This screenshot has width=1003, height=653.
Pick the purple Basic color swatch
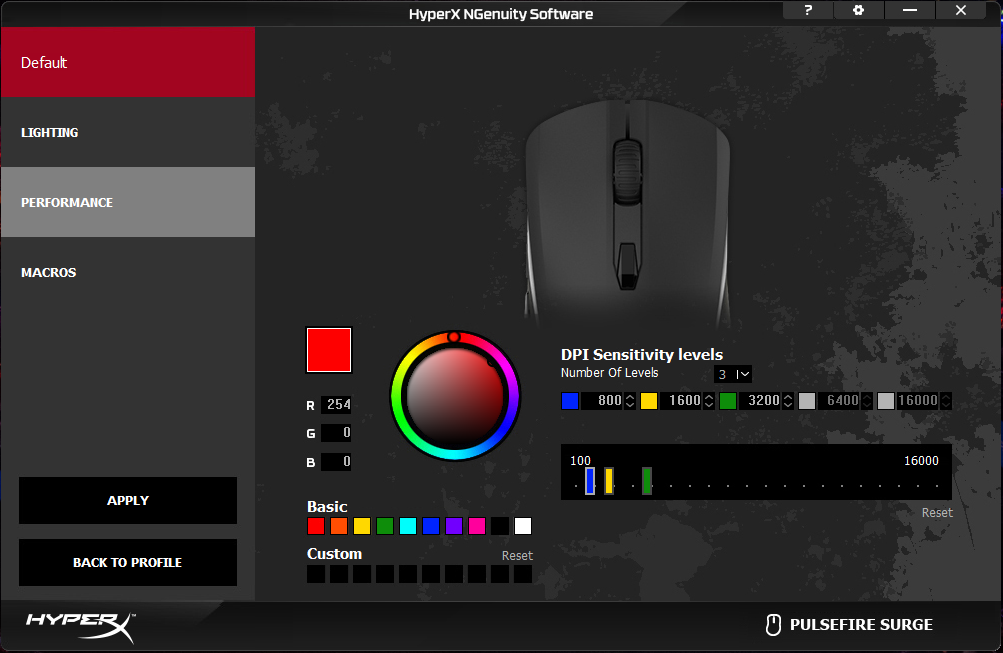(454, 526)
